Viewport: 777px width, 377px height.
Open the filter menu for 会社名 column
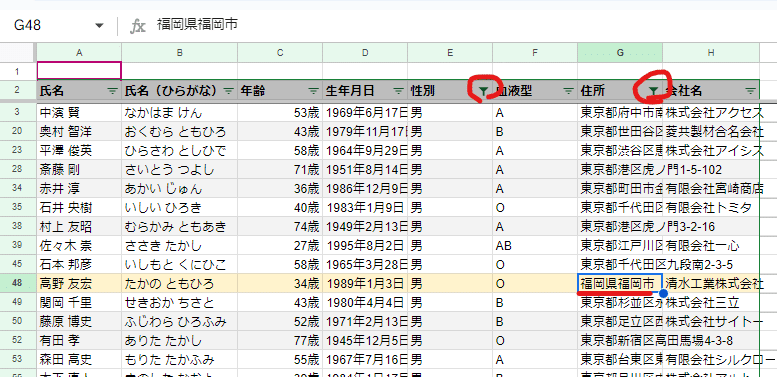(751, 91)
